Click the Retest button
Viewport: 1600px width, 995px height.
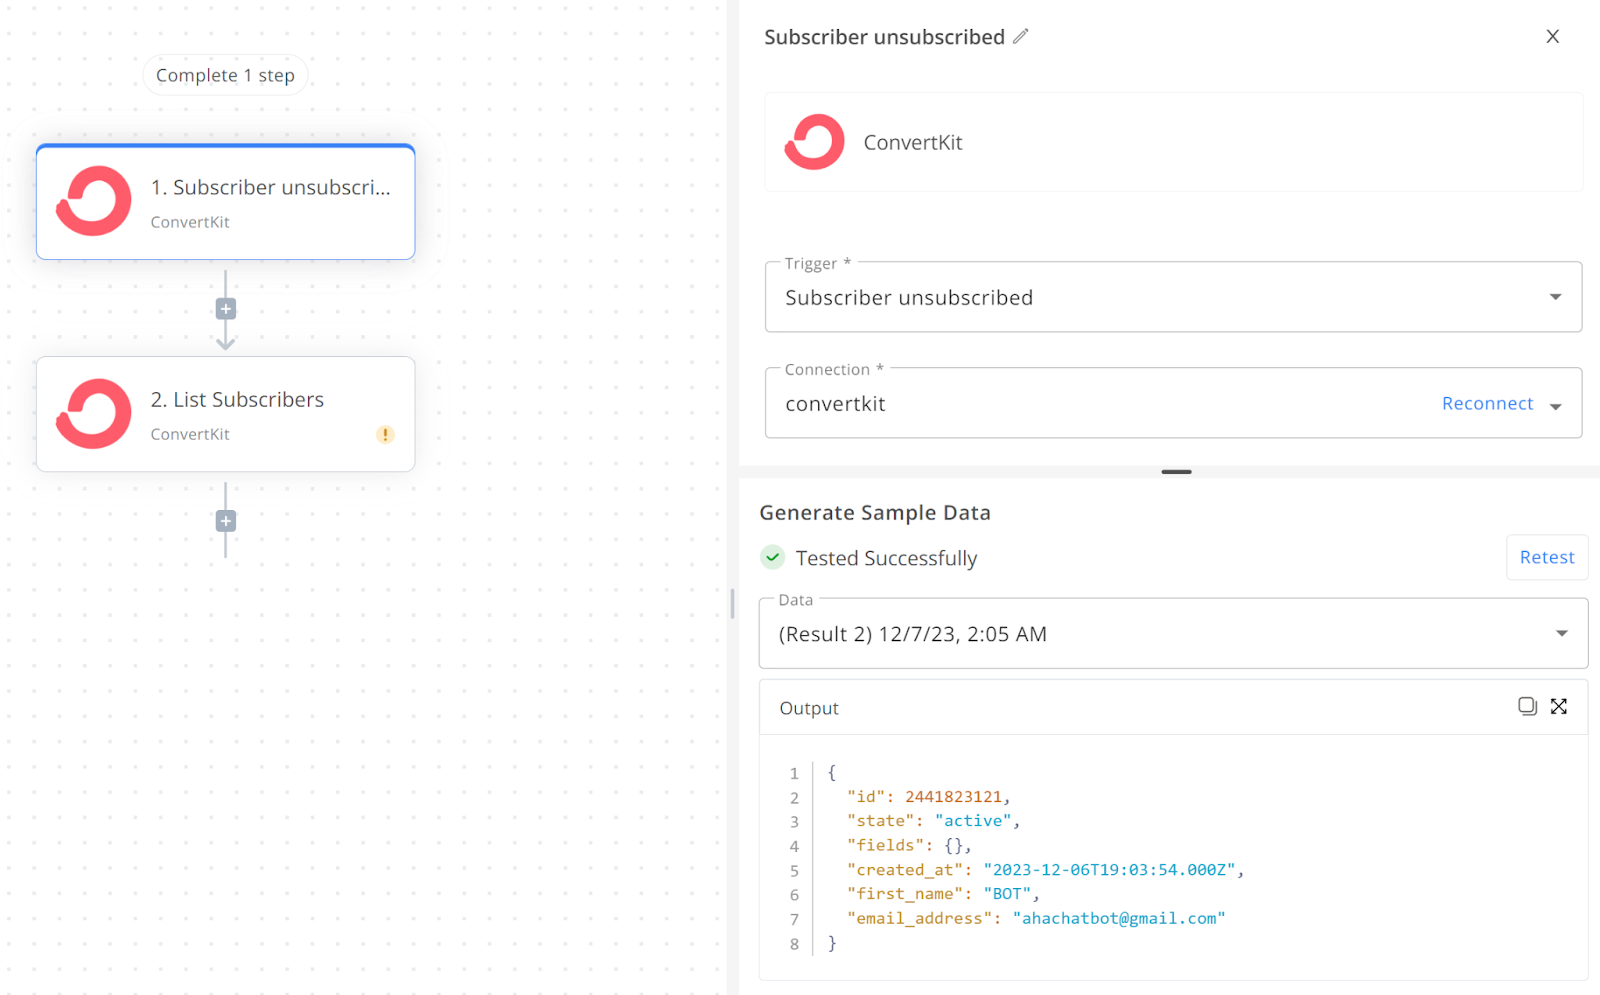click(1546, 558)
